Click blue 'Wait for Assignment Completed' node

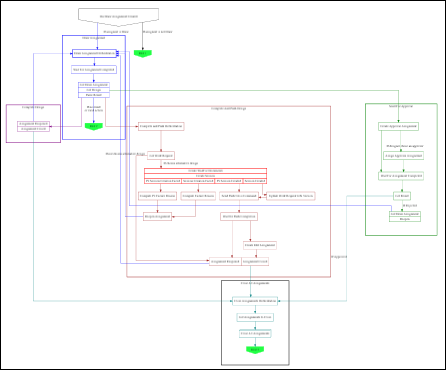94,70
